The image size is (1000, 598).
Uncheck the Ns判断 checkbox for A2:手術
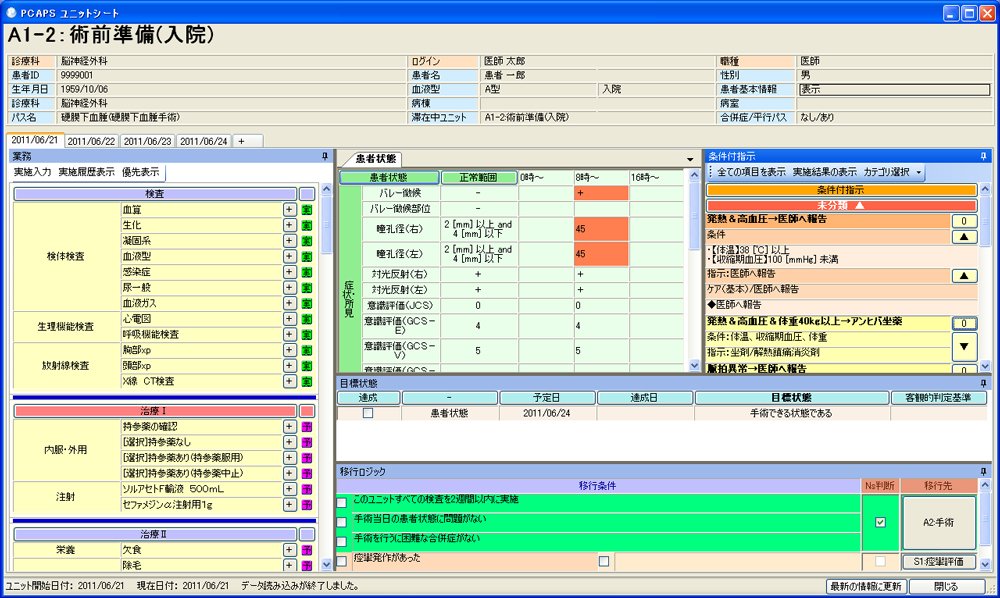(880, 522)
